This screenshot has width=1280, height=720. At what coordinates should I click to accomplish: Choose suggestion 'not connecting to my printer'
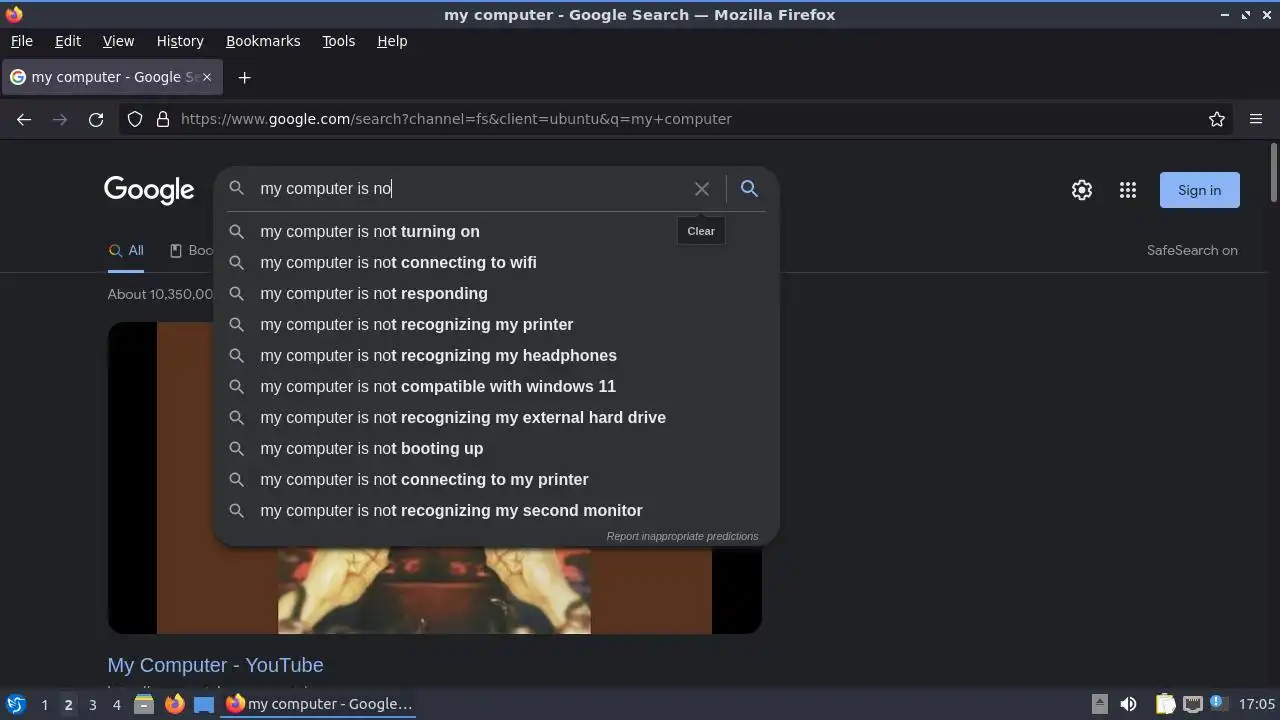tap(497, 479)
